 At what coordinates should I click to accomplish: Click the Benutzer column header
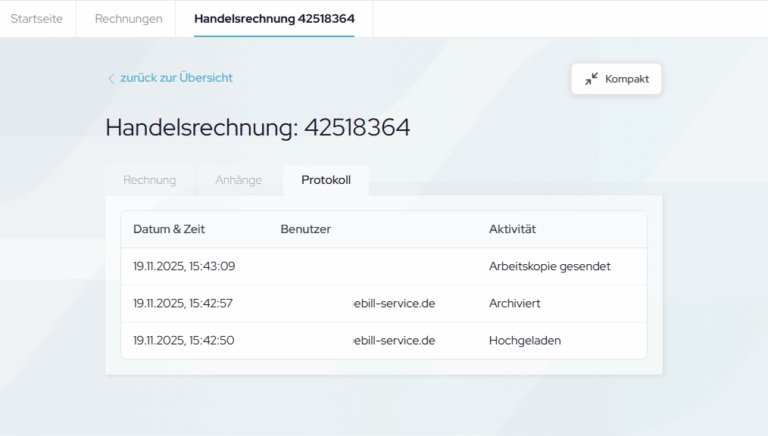coord(305,230)
